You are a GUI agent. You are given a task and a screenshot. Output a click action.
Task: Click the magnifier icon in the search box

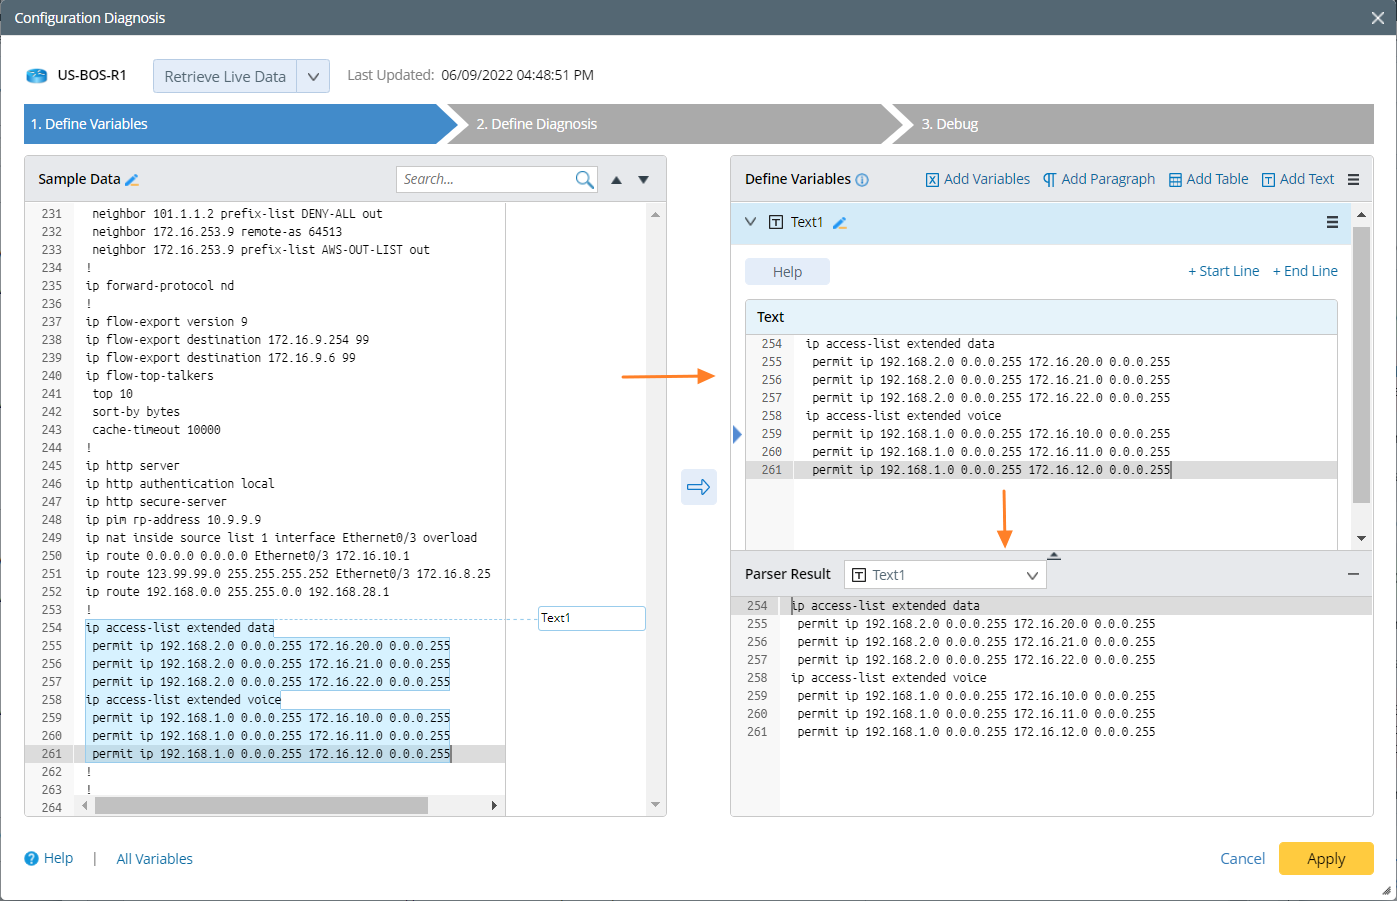coord(585,179)
